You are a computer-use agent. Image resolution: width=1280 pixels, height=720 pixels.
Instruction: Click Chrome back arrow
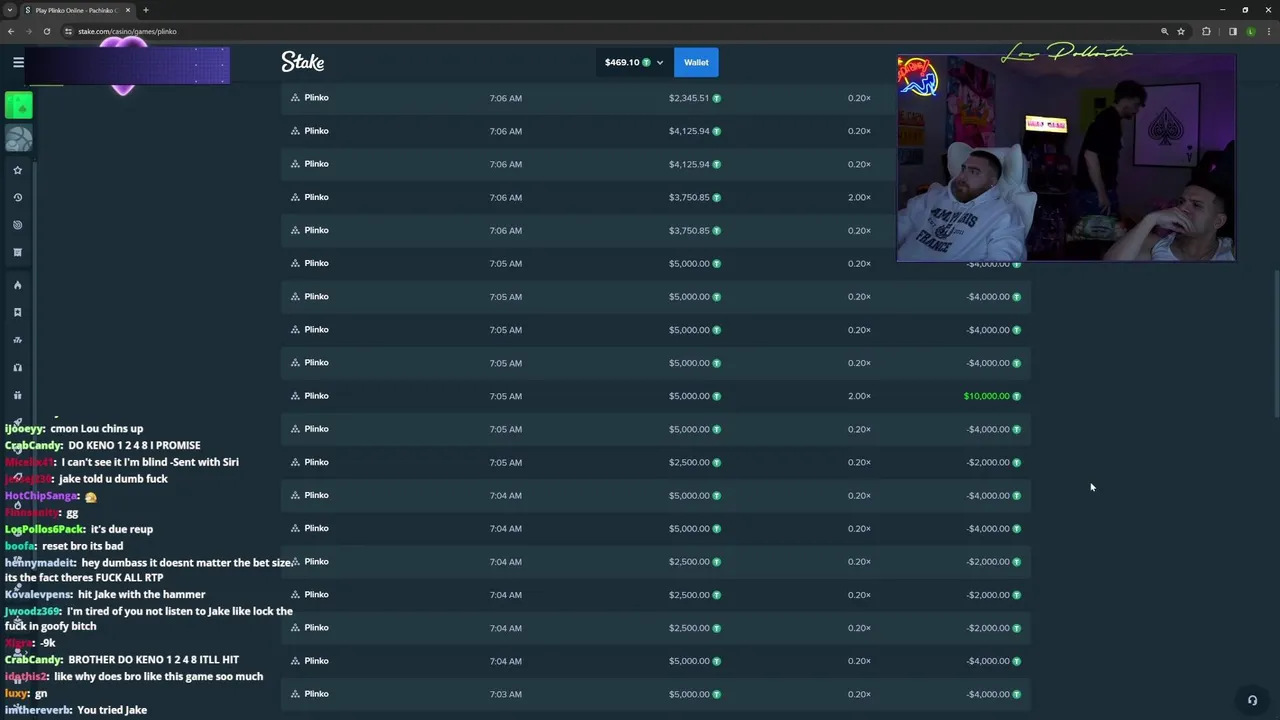11,31
